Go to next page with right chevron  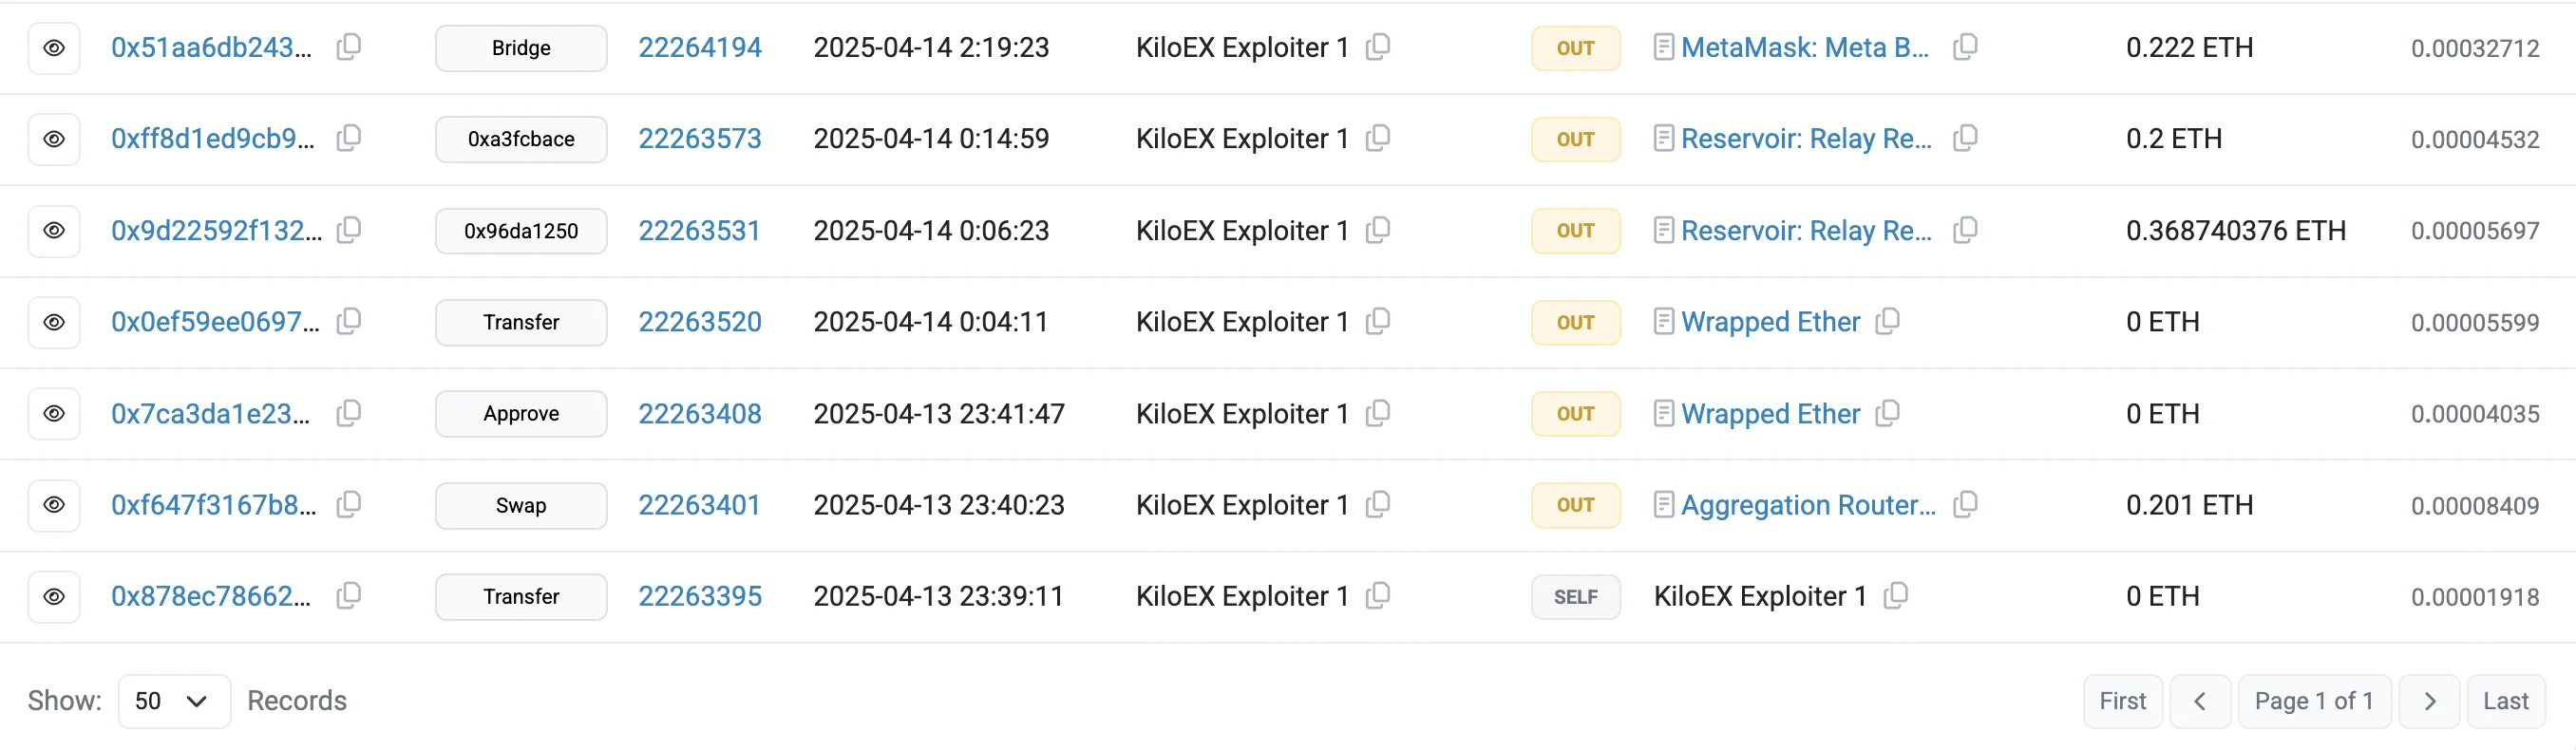2429,701
